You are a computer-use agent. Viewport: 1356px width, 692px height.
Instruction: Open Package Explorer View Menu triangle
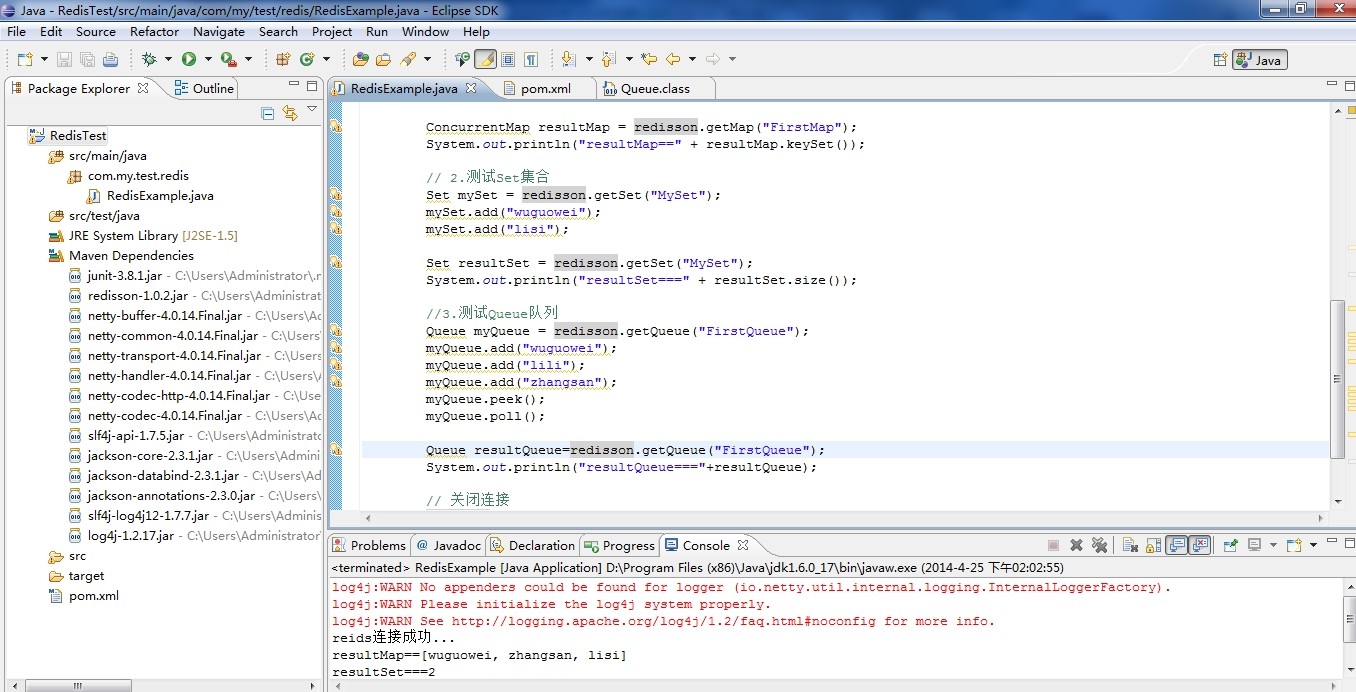312,109
